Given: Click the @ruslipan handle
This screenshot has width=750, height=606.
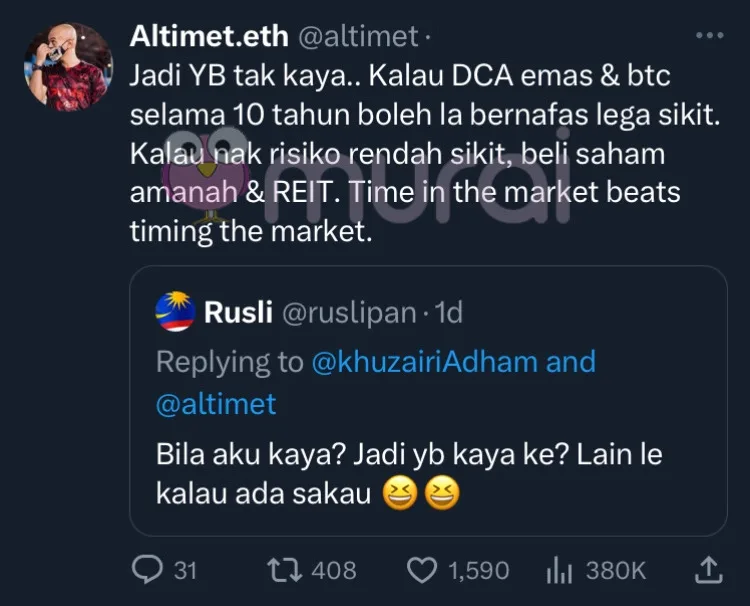Looking at the screenshot, I should pos(345,313).
